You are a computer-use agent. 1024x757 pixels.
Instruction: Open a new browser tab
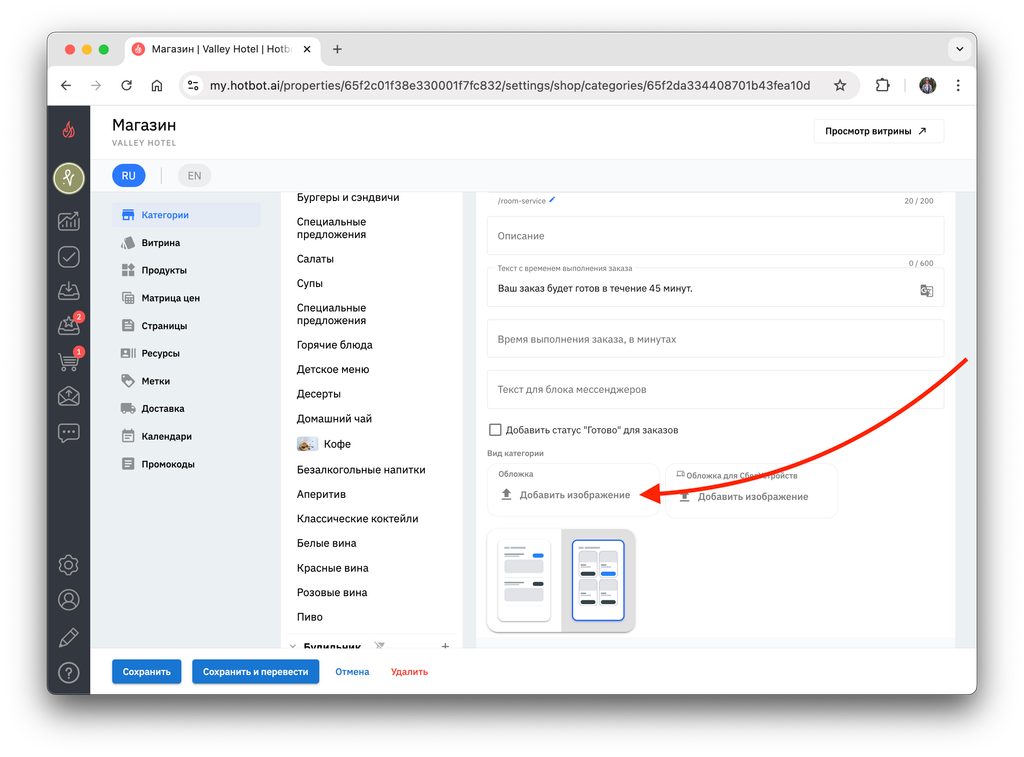click(x=337, y=49)
